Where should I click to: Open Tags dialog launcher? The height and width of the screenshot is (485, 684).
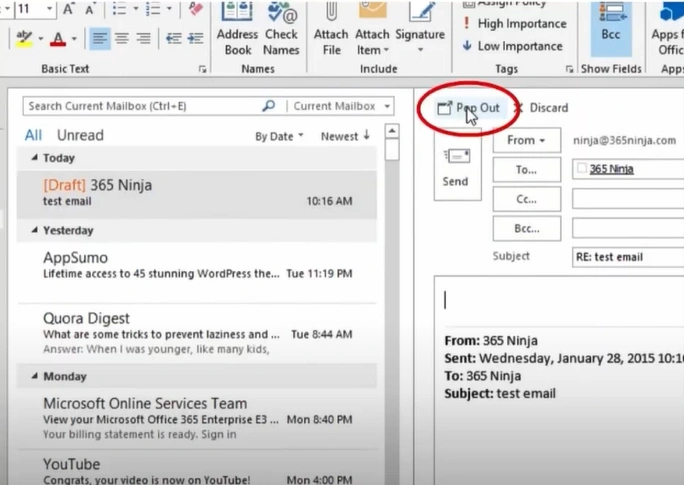click(x=569, y=69)
